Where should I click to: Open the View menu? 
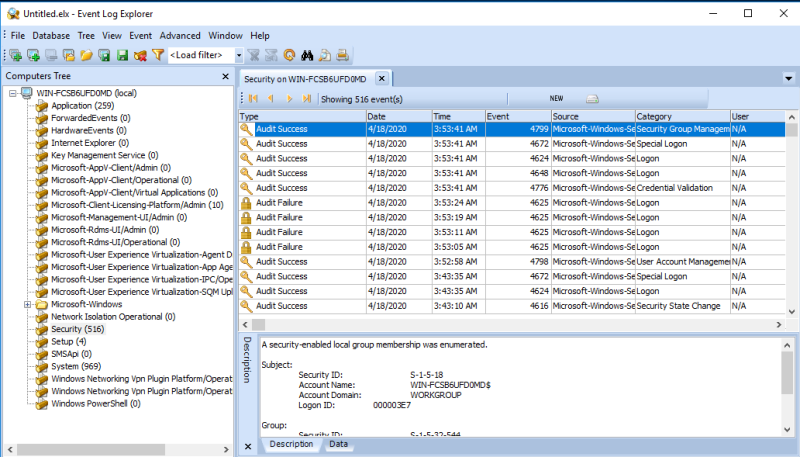click(x=112, y=36)
